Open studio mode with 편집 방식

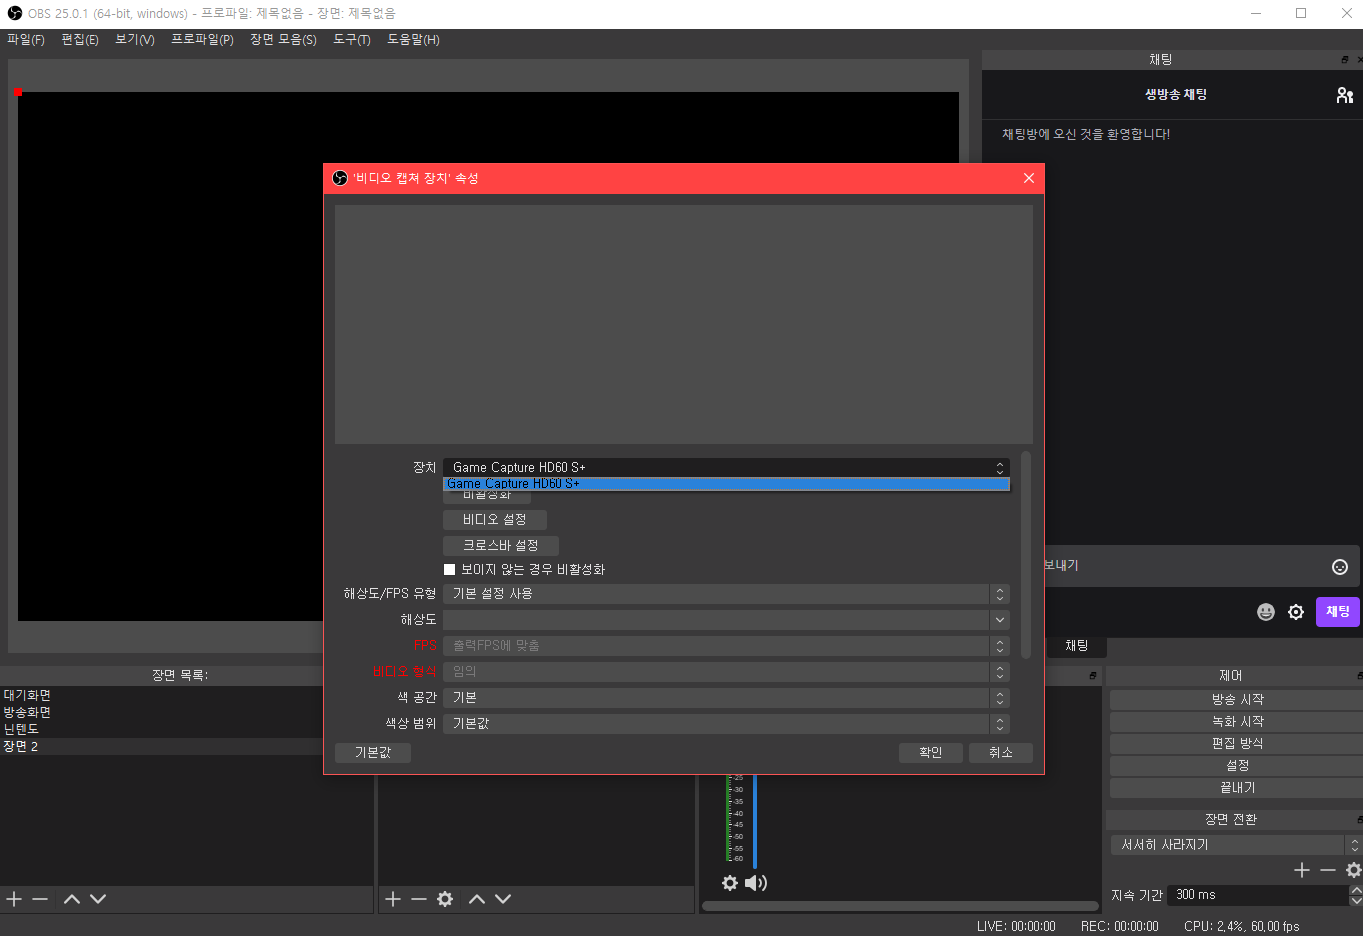tap(1237, 744)
